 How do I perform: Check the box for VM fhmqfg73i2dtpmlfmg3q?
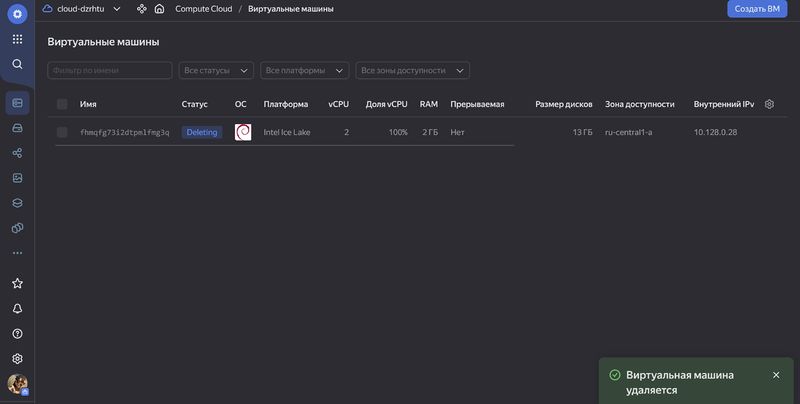click(62, 132)
